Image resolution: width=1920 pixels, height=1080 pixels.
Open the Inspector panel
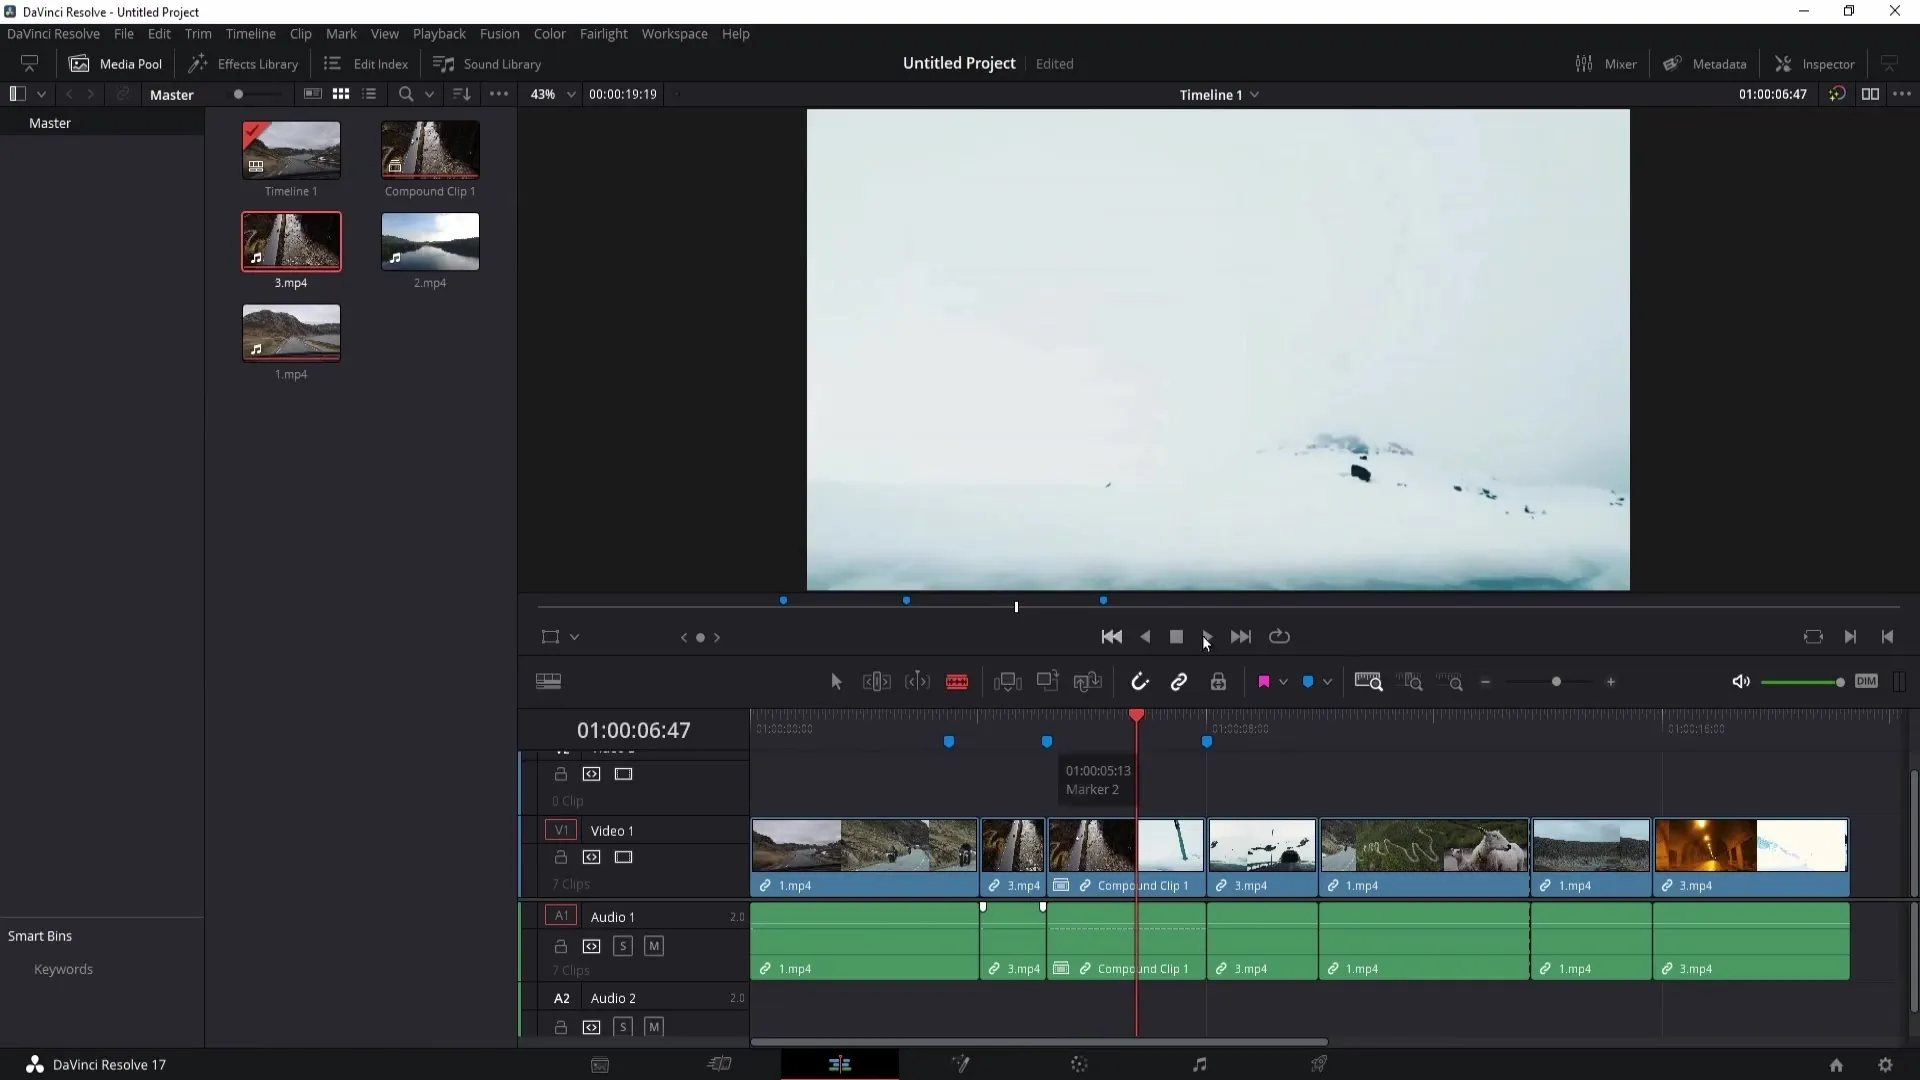[1815, 63]
